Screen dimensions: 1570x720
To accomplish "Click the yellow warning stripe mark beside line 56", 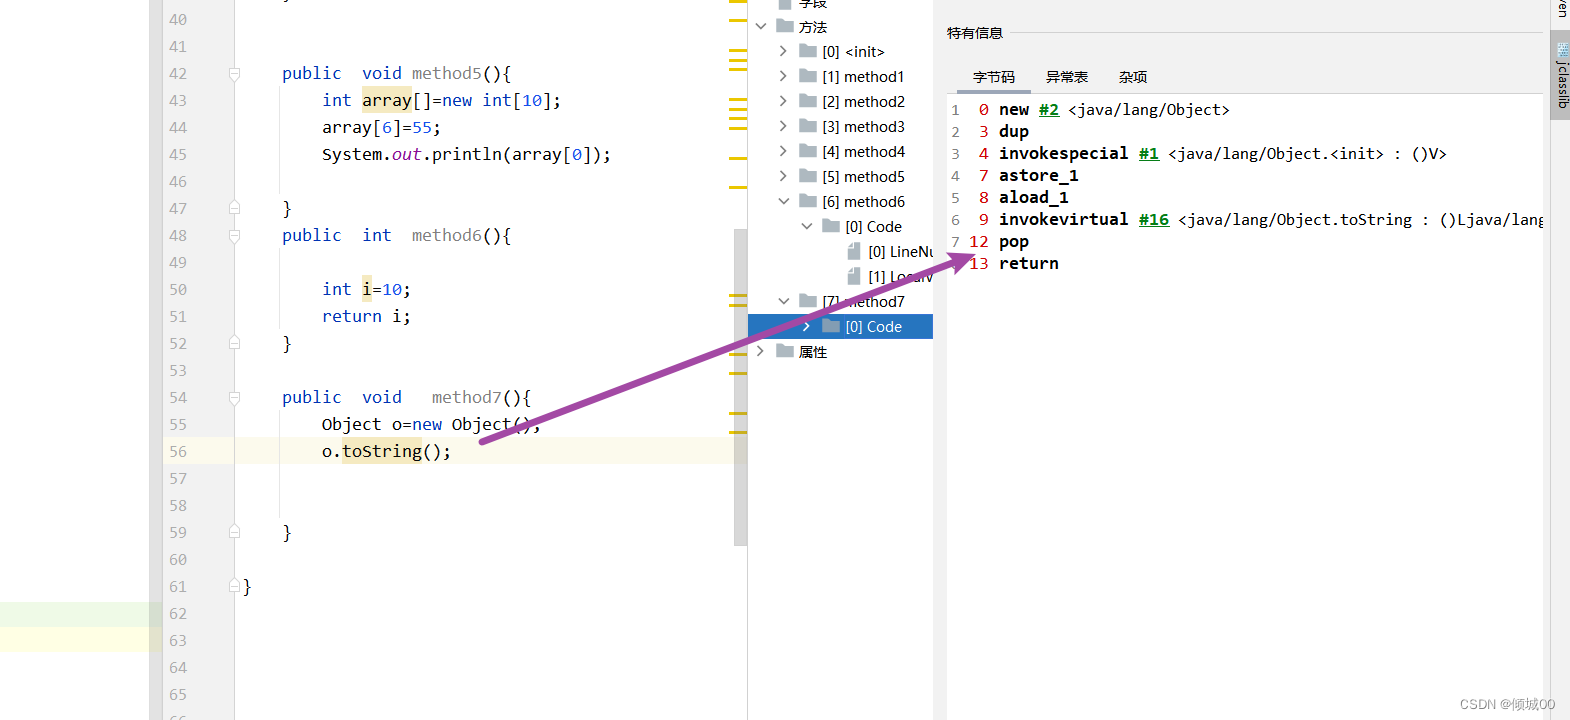I will click(x=738, y=432).
